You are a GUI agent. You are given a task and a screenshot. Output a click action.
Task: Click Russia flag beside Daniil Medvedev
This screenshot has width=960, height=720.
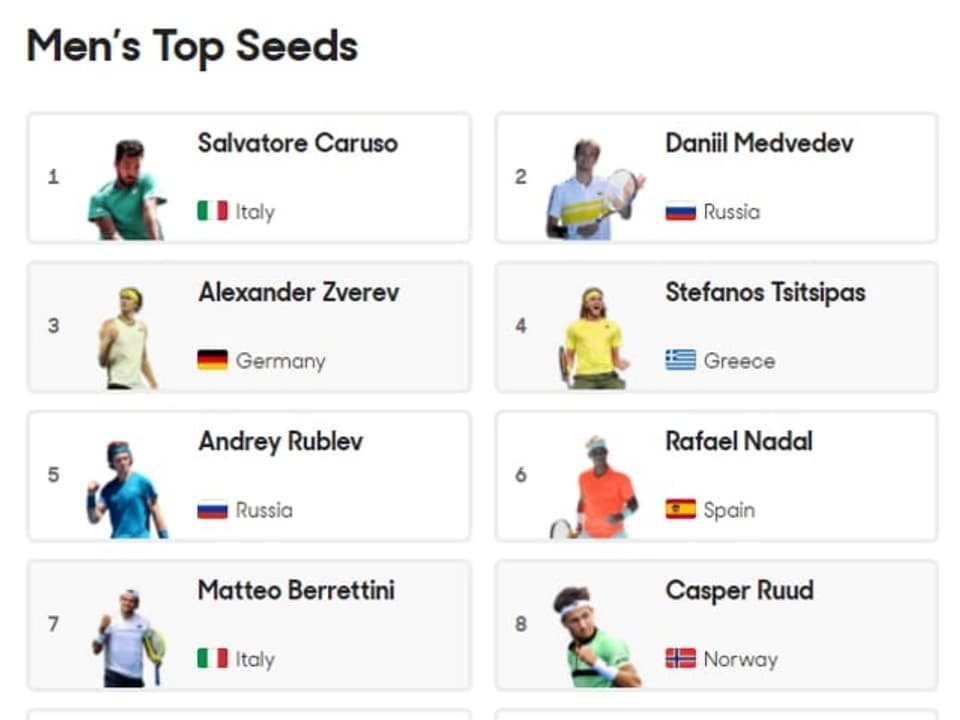(680, 211)
